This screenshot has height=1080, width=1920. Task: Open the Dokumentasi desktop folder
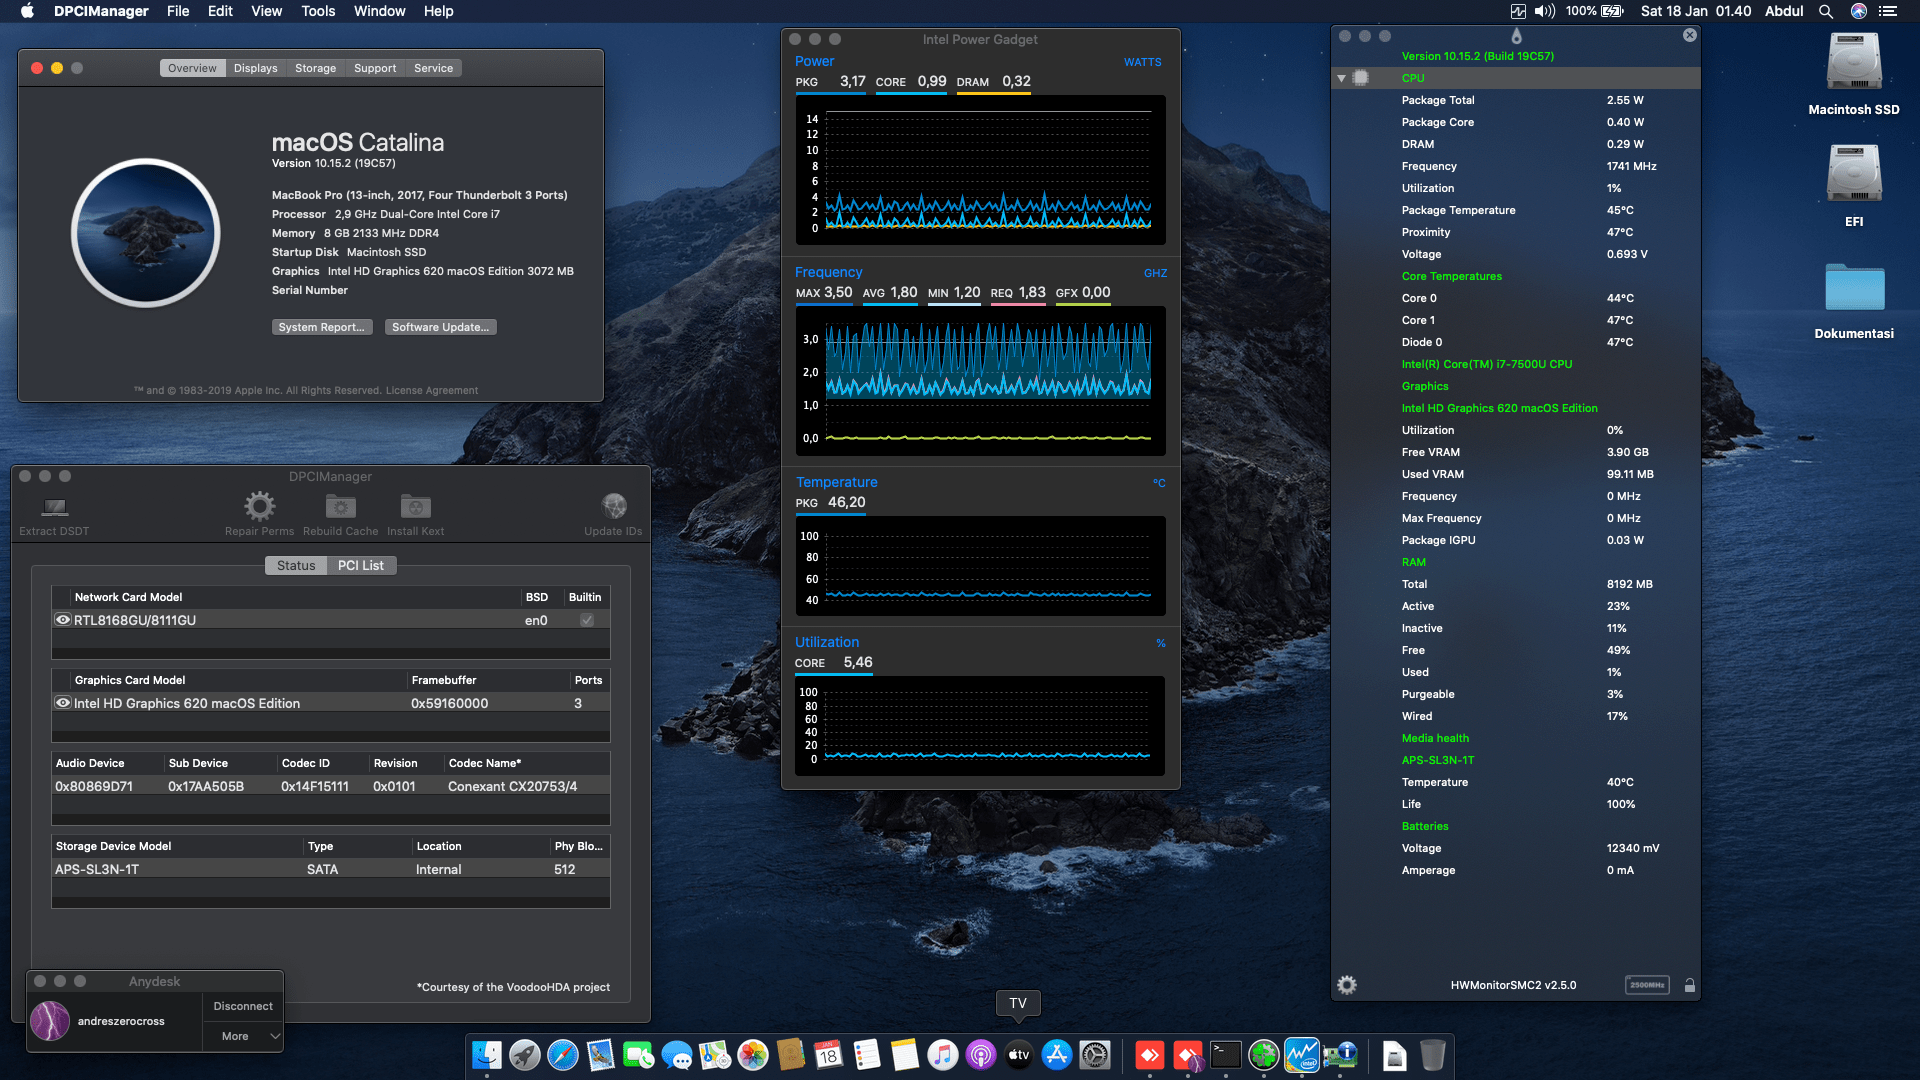click(1854, 287)
